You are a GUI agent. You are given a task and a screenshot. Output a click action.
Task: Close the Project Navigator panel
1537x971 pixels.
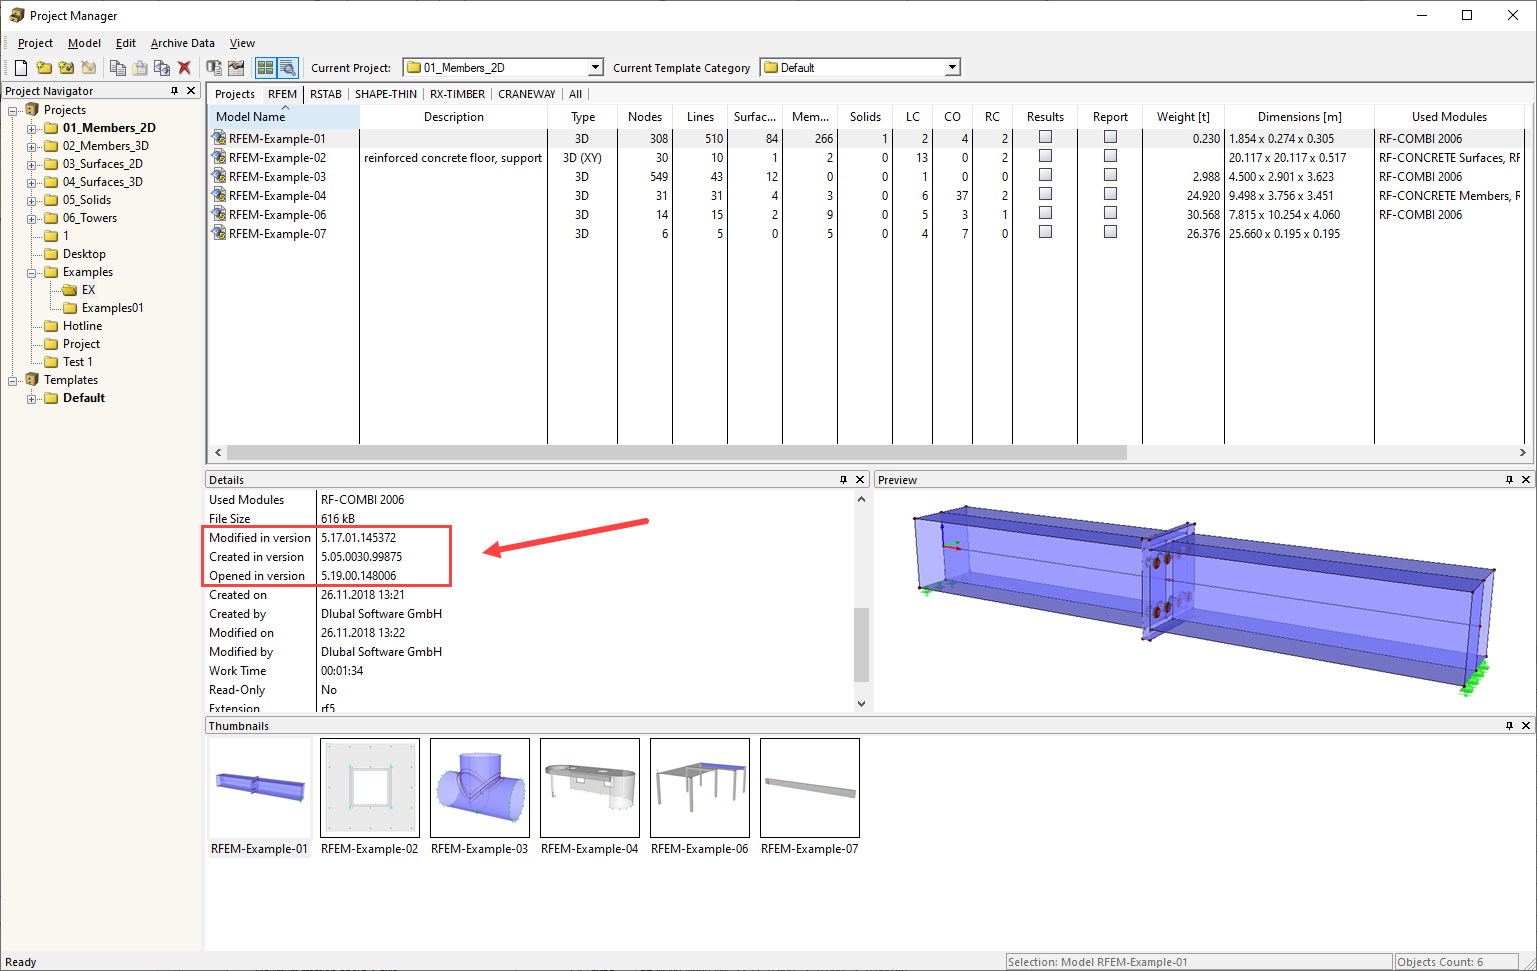[x=192, y=91]
